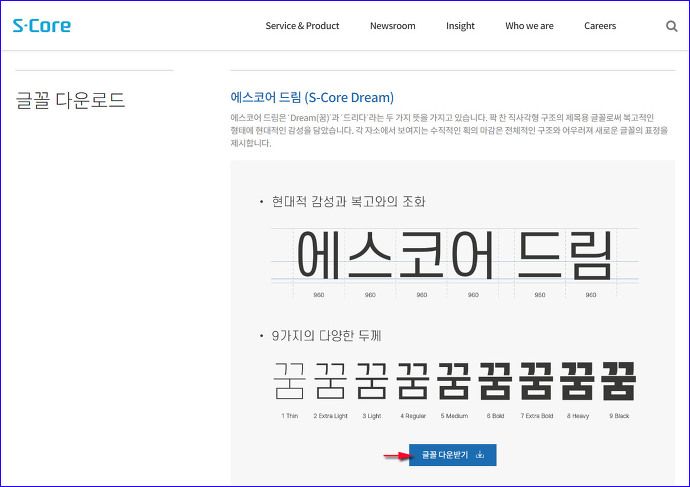Screen dimensions: 690x487
Task: Click the 5 Medium weight label
Action: [454, 416]
